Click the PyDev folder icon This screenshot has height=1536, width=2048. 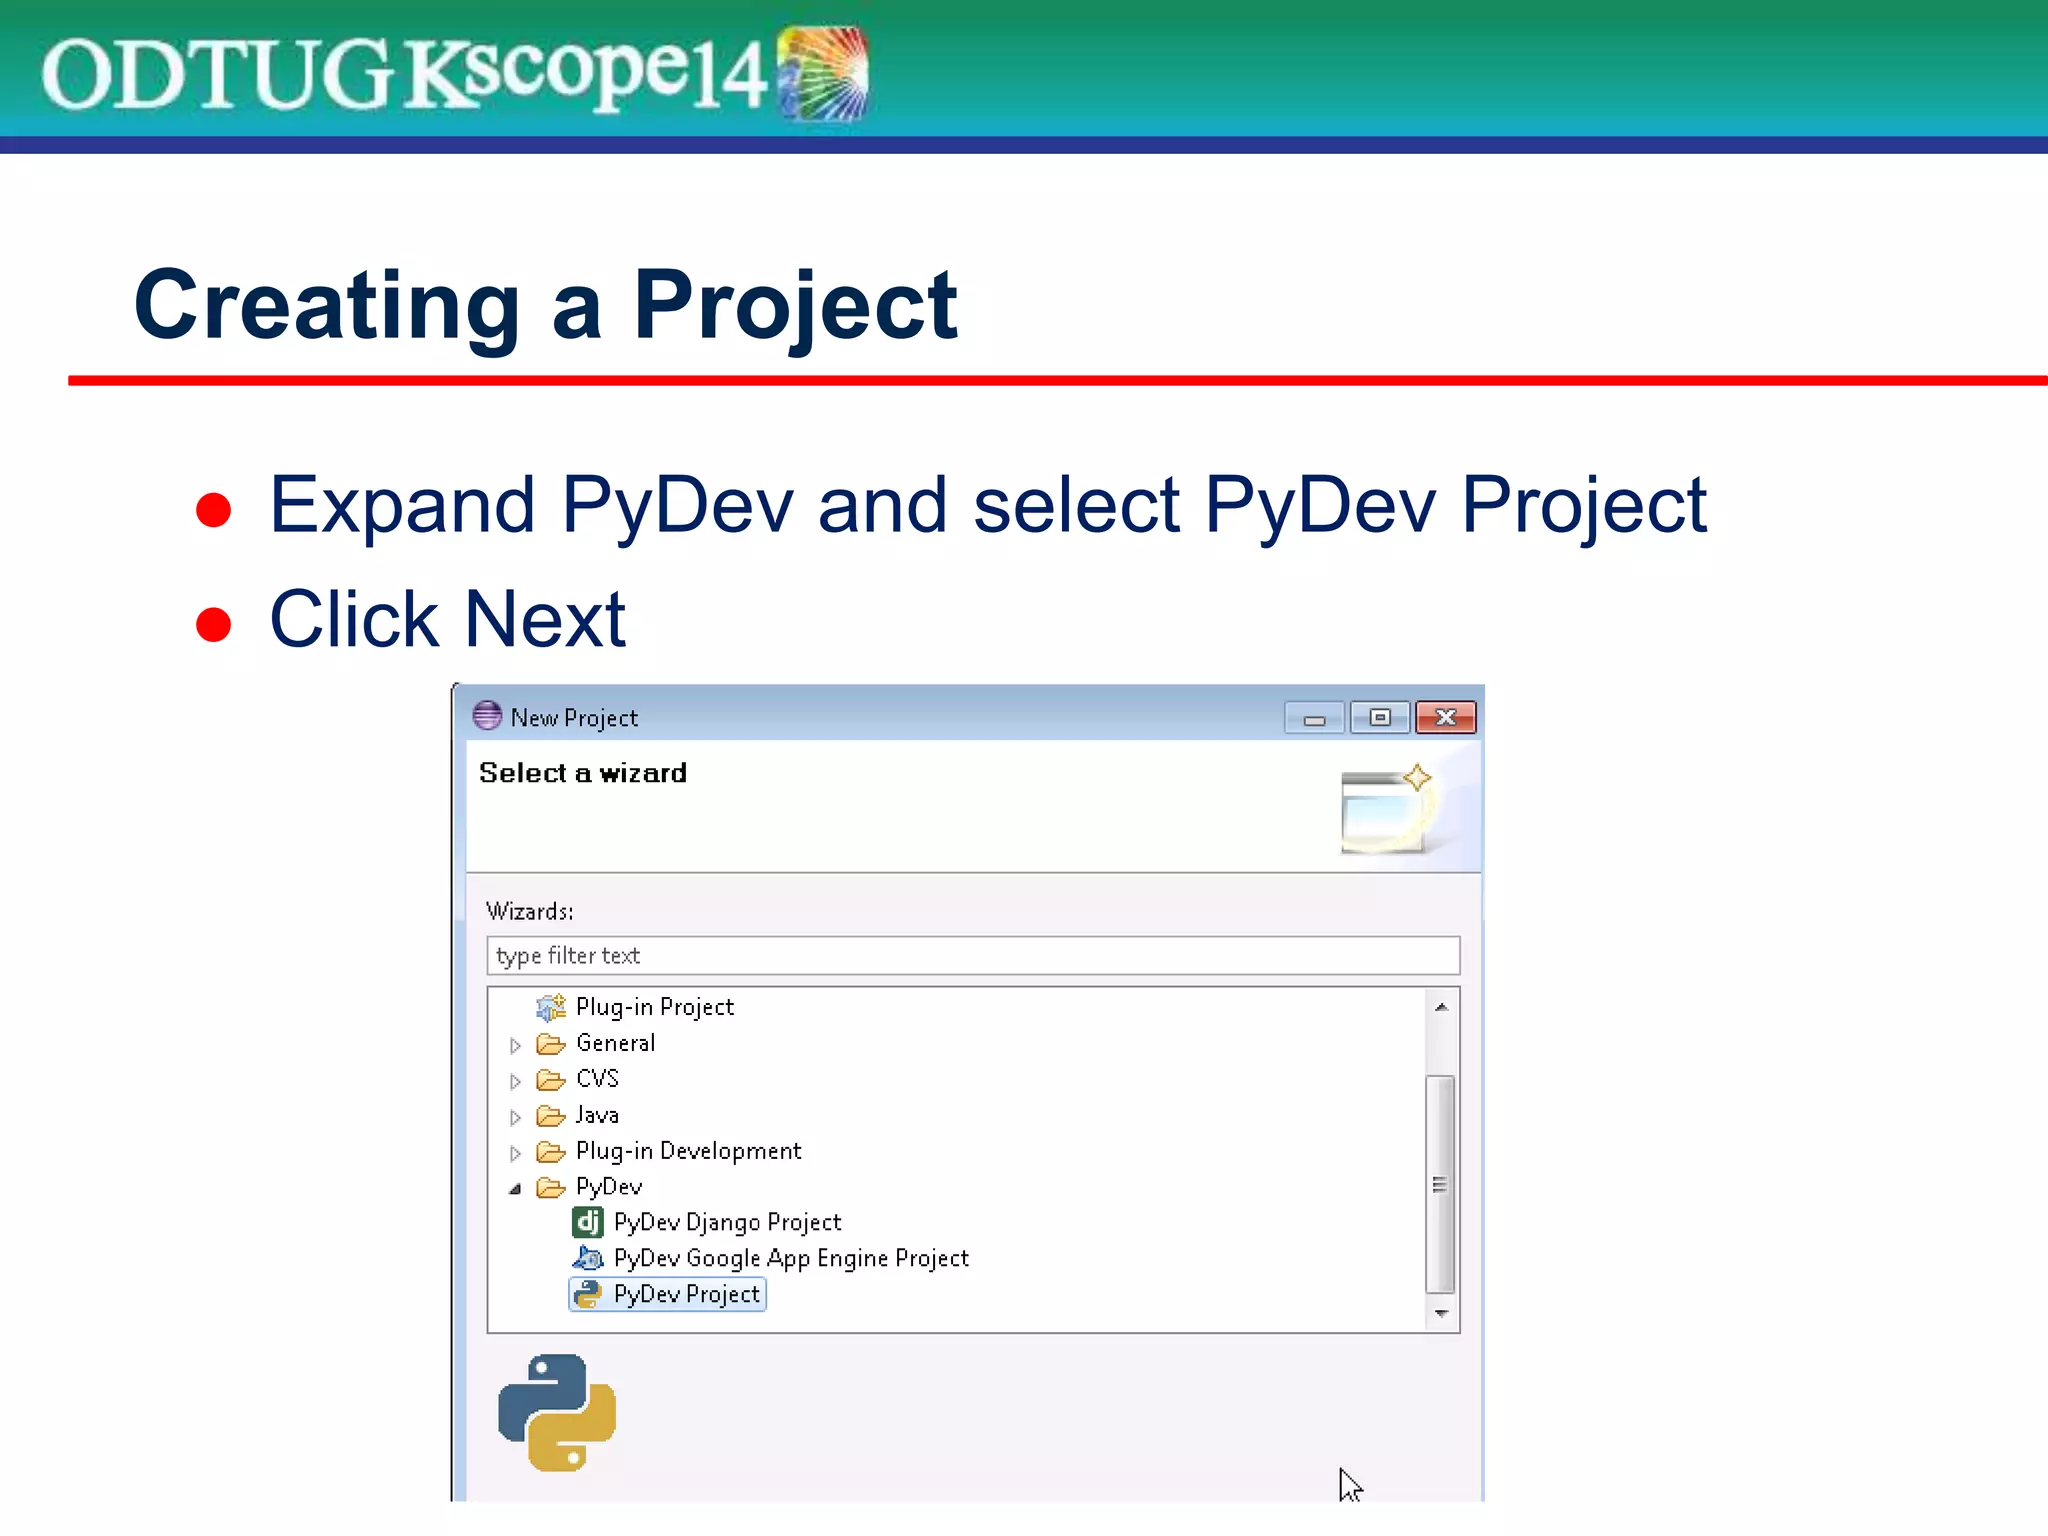pyautogui.click(x=551, y=1188)
